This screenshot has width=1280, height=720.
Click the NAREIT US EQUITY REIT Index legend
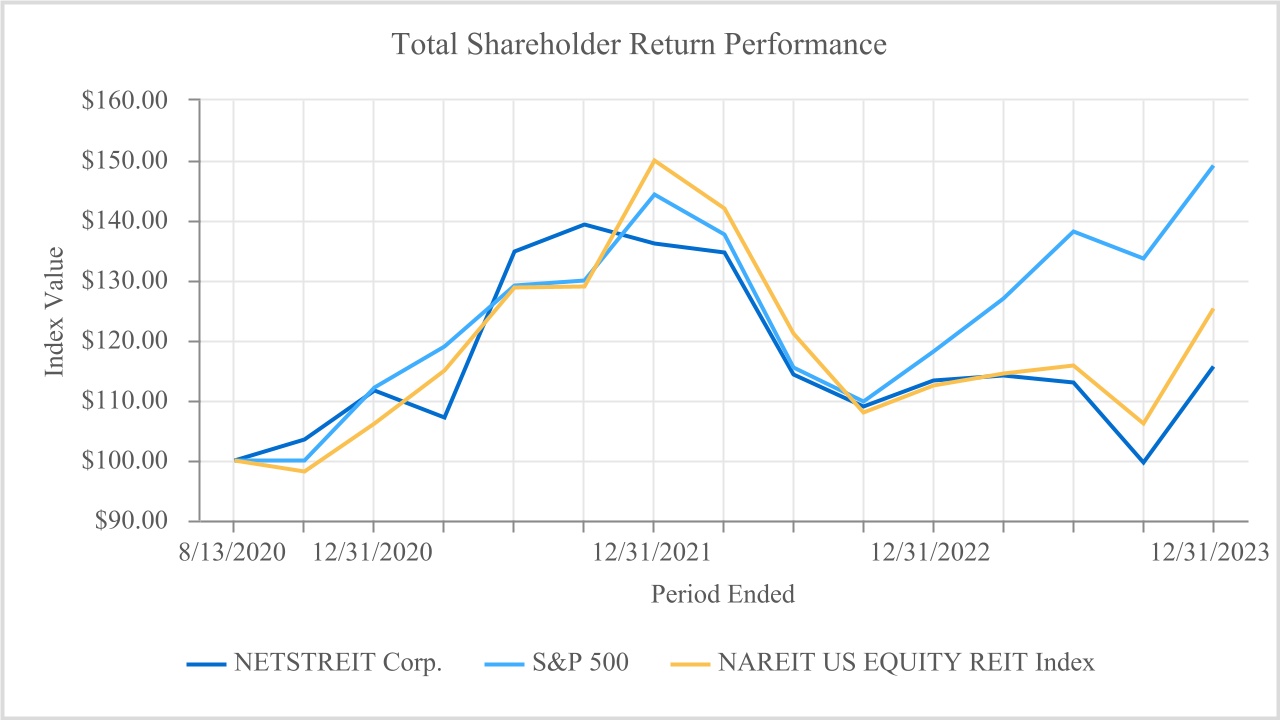tap(906, 663)
